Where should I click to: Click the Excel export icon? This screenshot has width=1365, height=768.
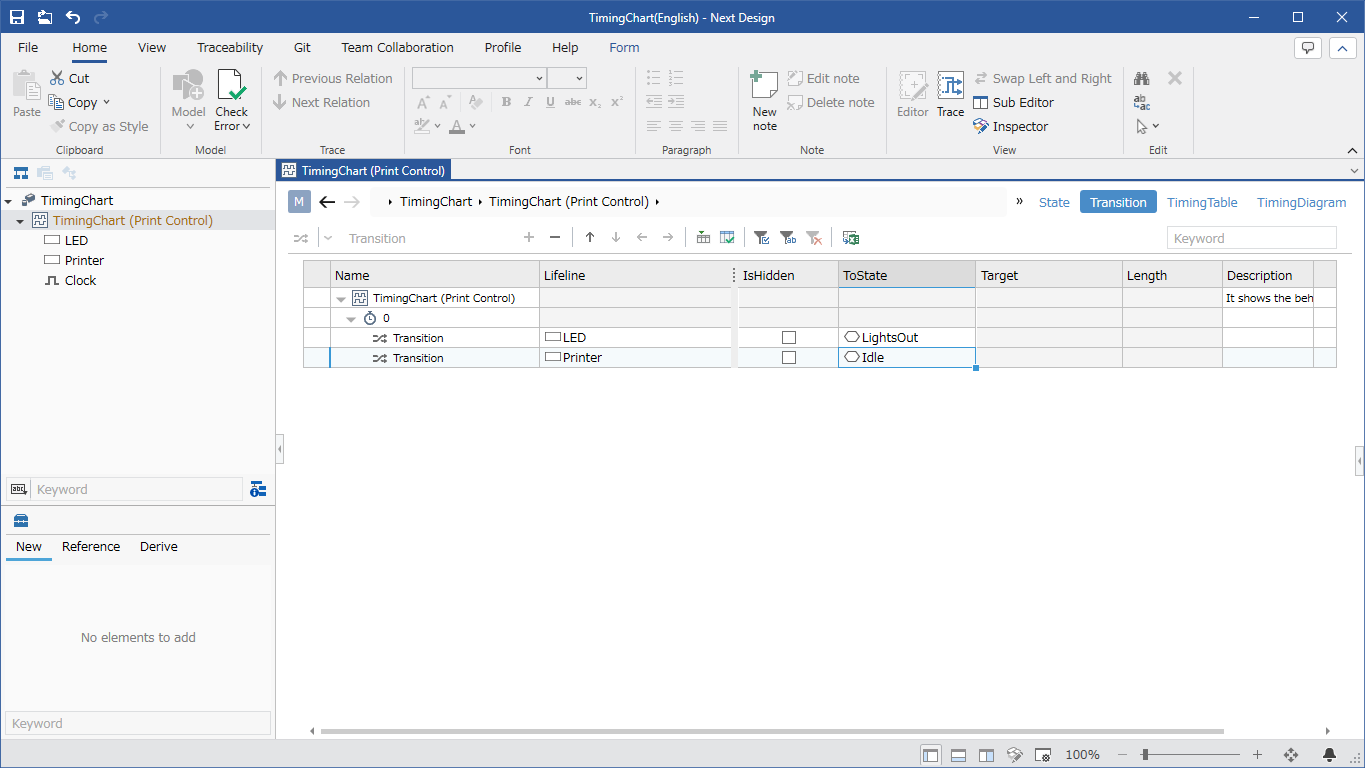pos(851,238)
